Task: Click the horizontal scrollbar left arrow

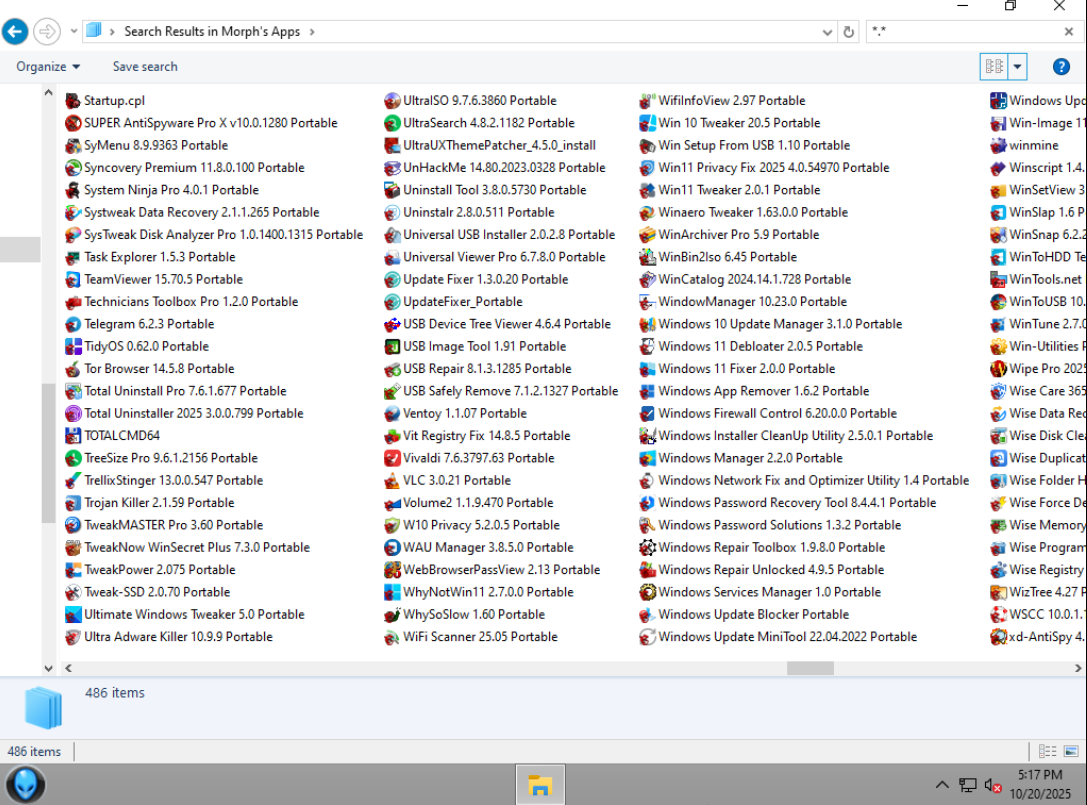Action: click(x=68, y=668)
